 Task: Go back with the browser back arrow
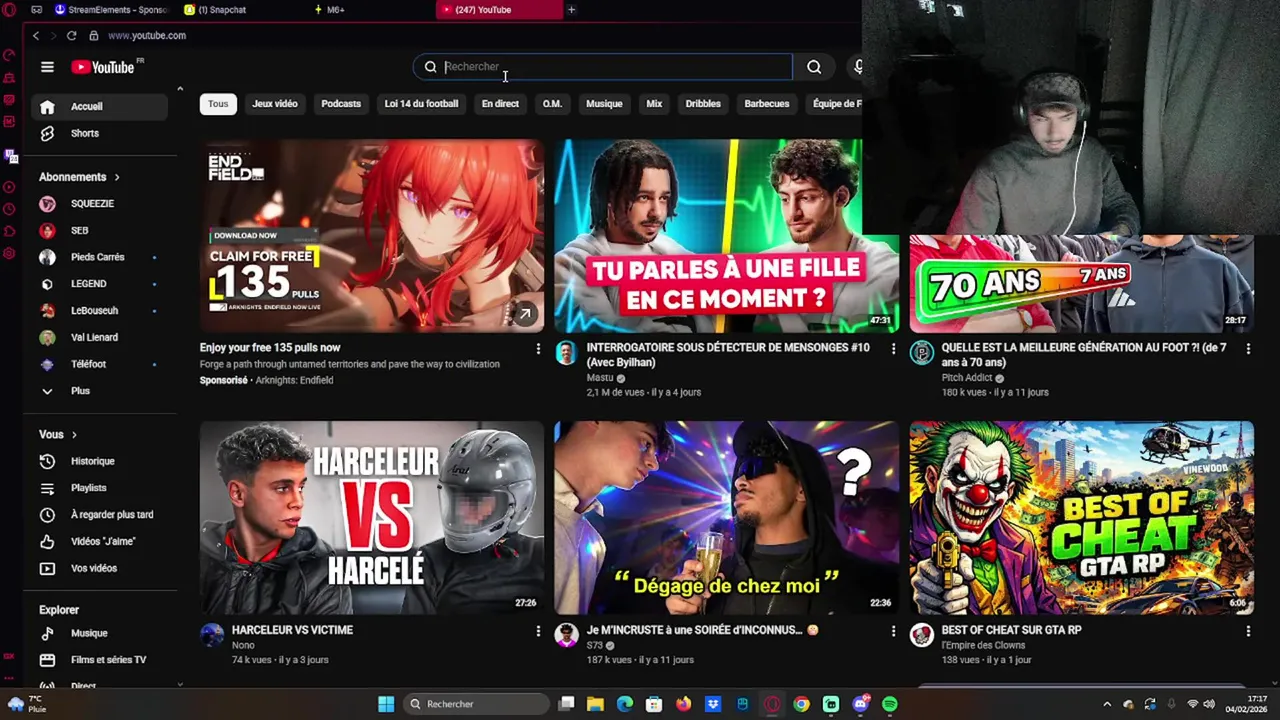pyautogui.click(x=36, y=36)
